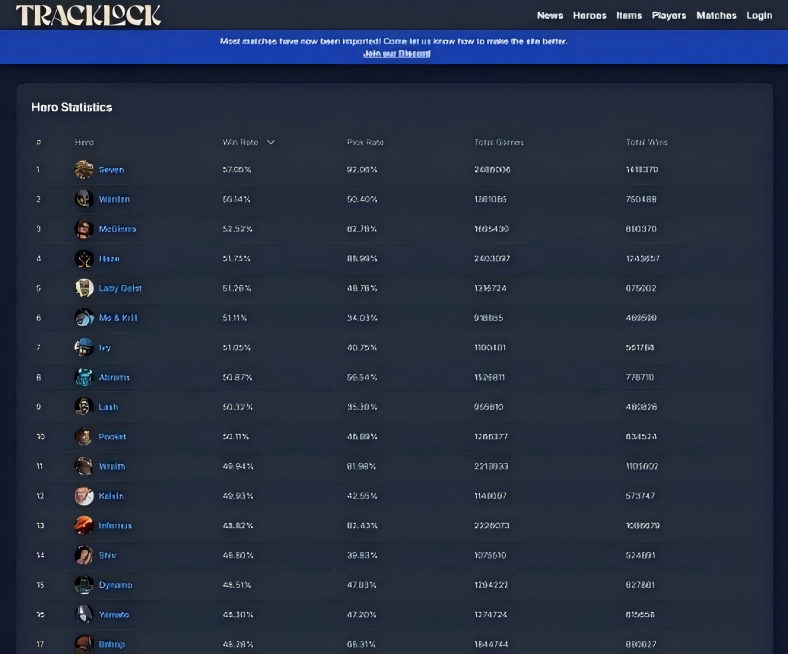
Task: Click the Wraith hero portrait
Action: point(84,466)
